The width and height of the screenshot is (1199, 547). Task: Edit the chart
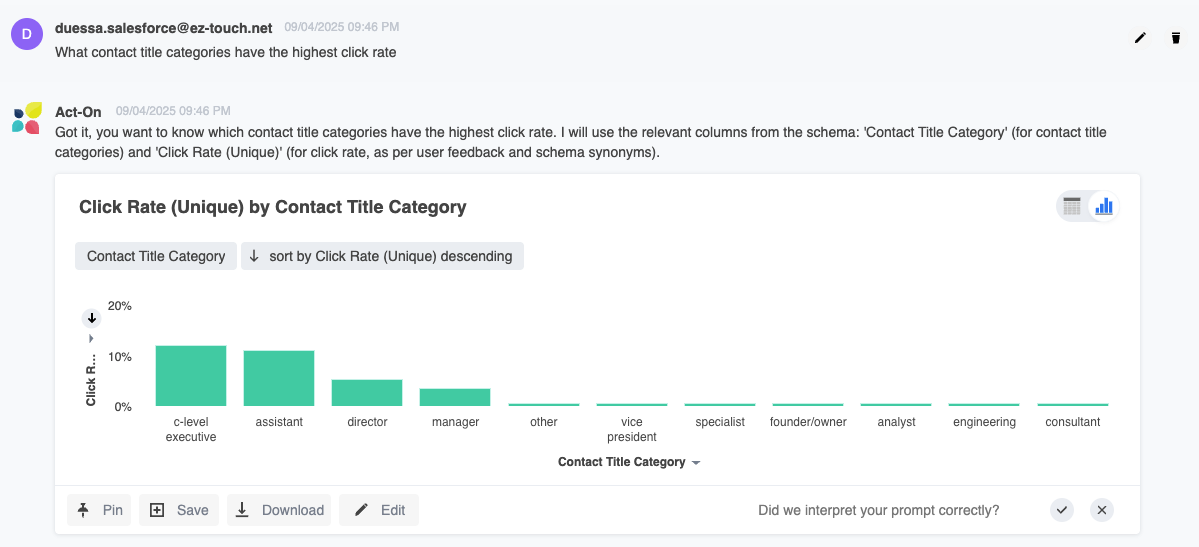point(379,510)
